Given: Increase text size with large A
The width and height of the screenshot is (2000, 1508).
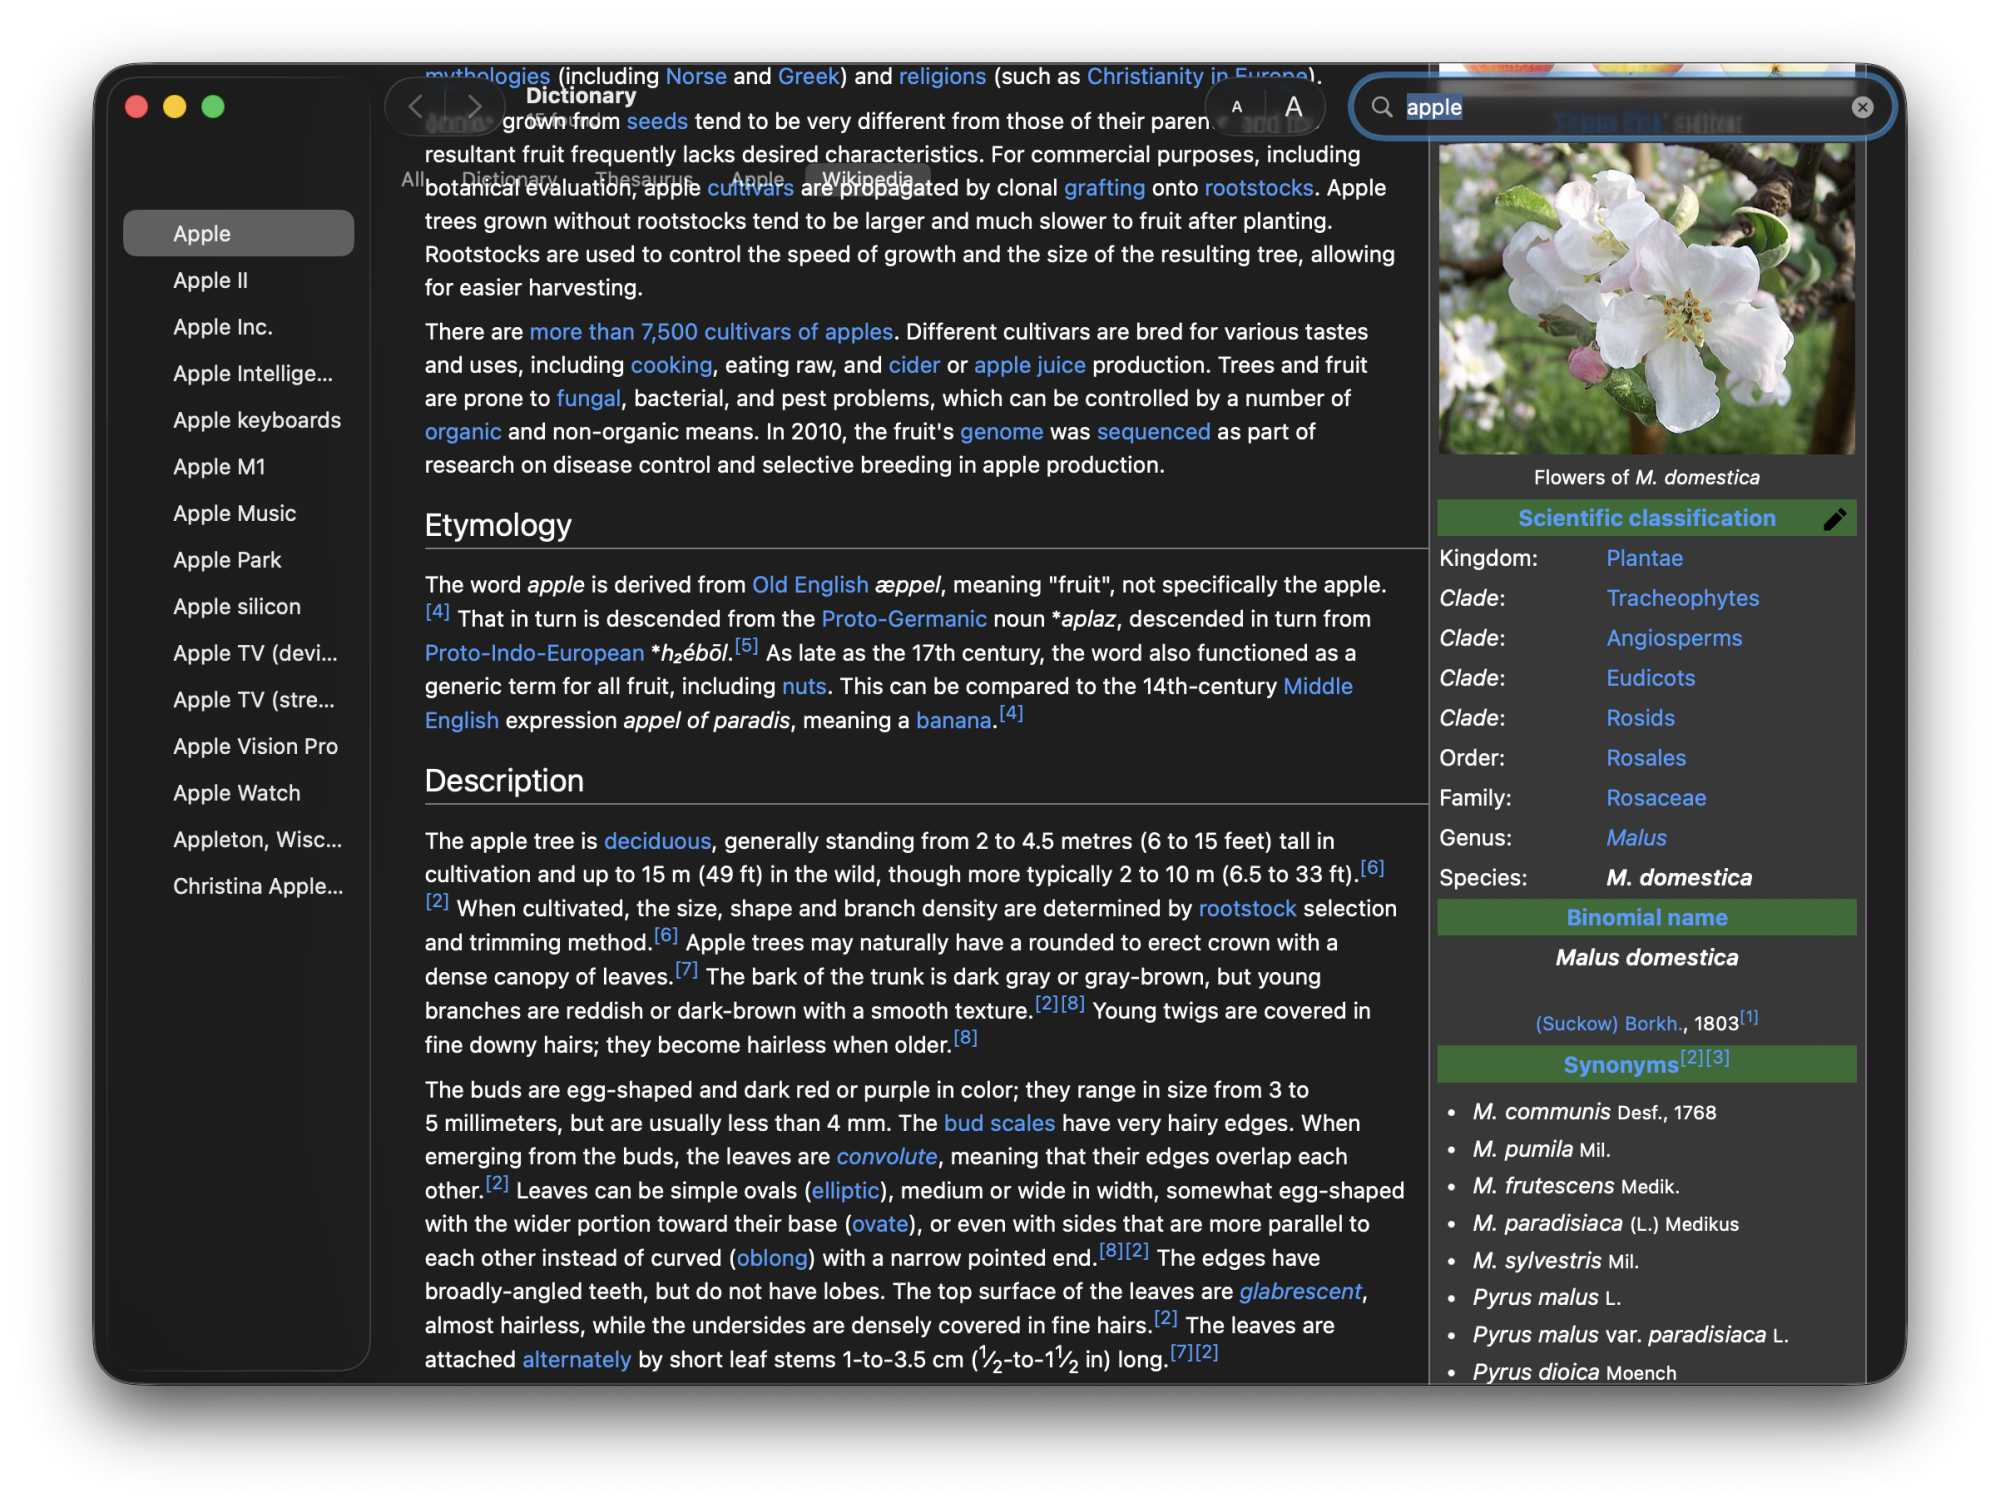Looking at the screenshot, I should click(x=1293, y=107).
